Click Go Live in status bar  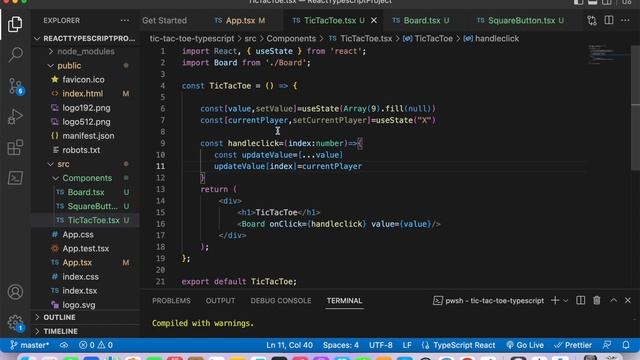525,345
